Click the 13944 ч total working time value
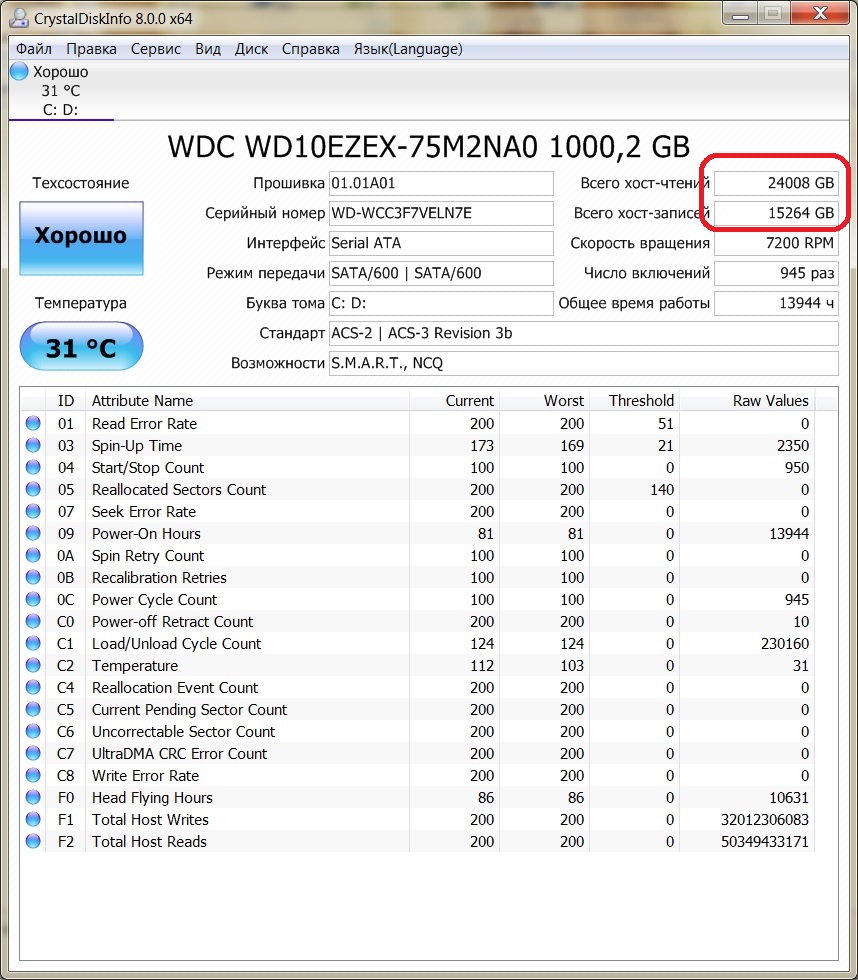Image resolution: width=858 pixels, height=980 pixels. [776, 303]
